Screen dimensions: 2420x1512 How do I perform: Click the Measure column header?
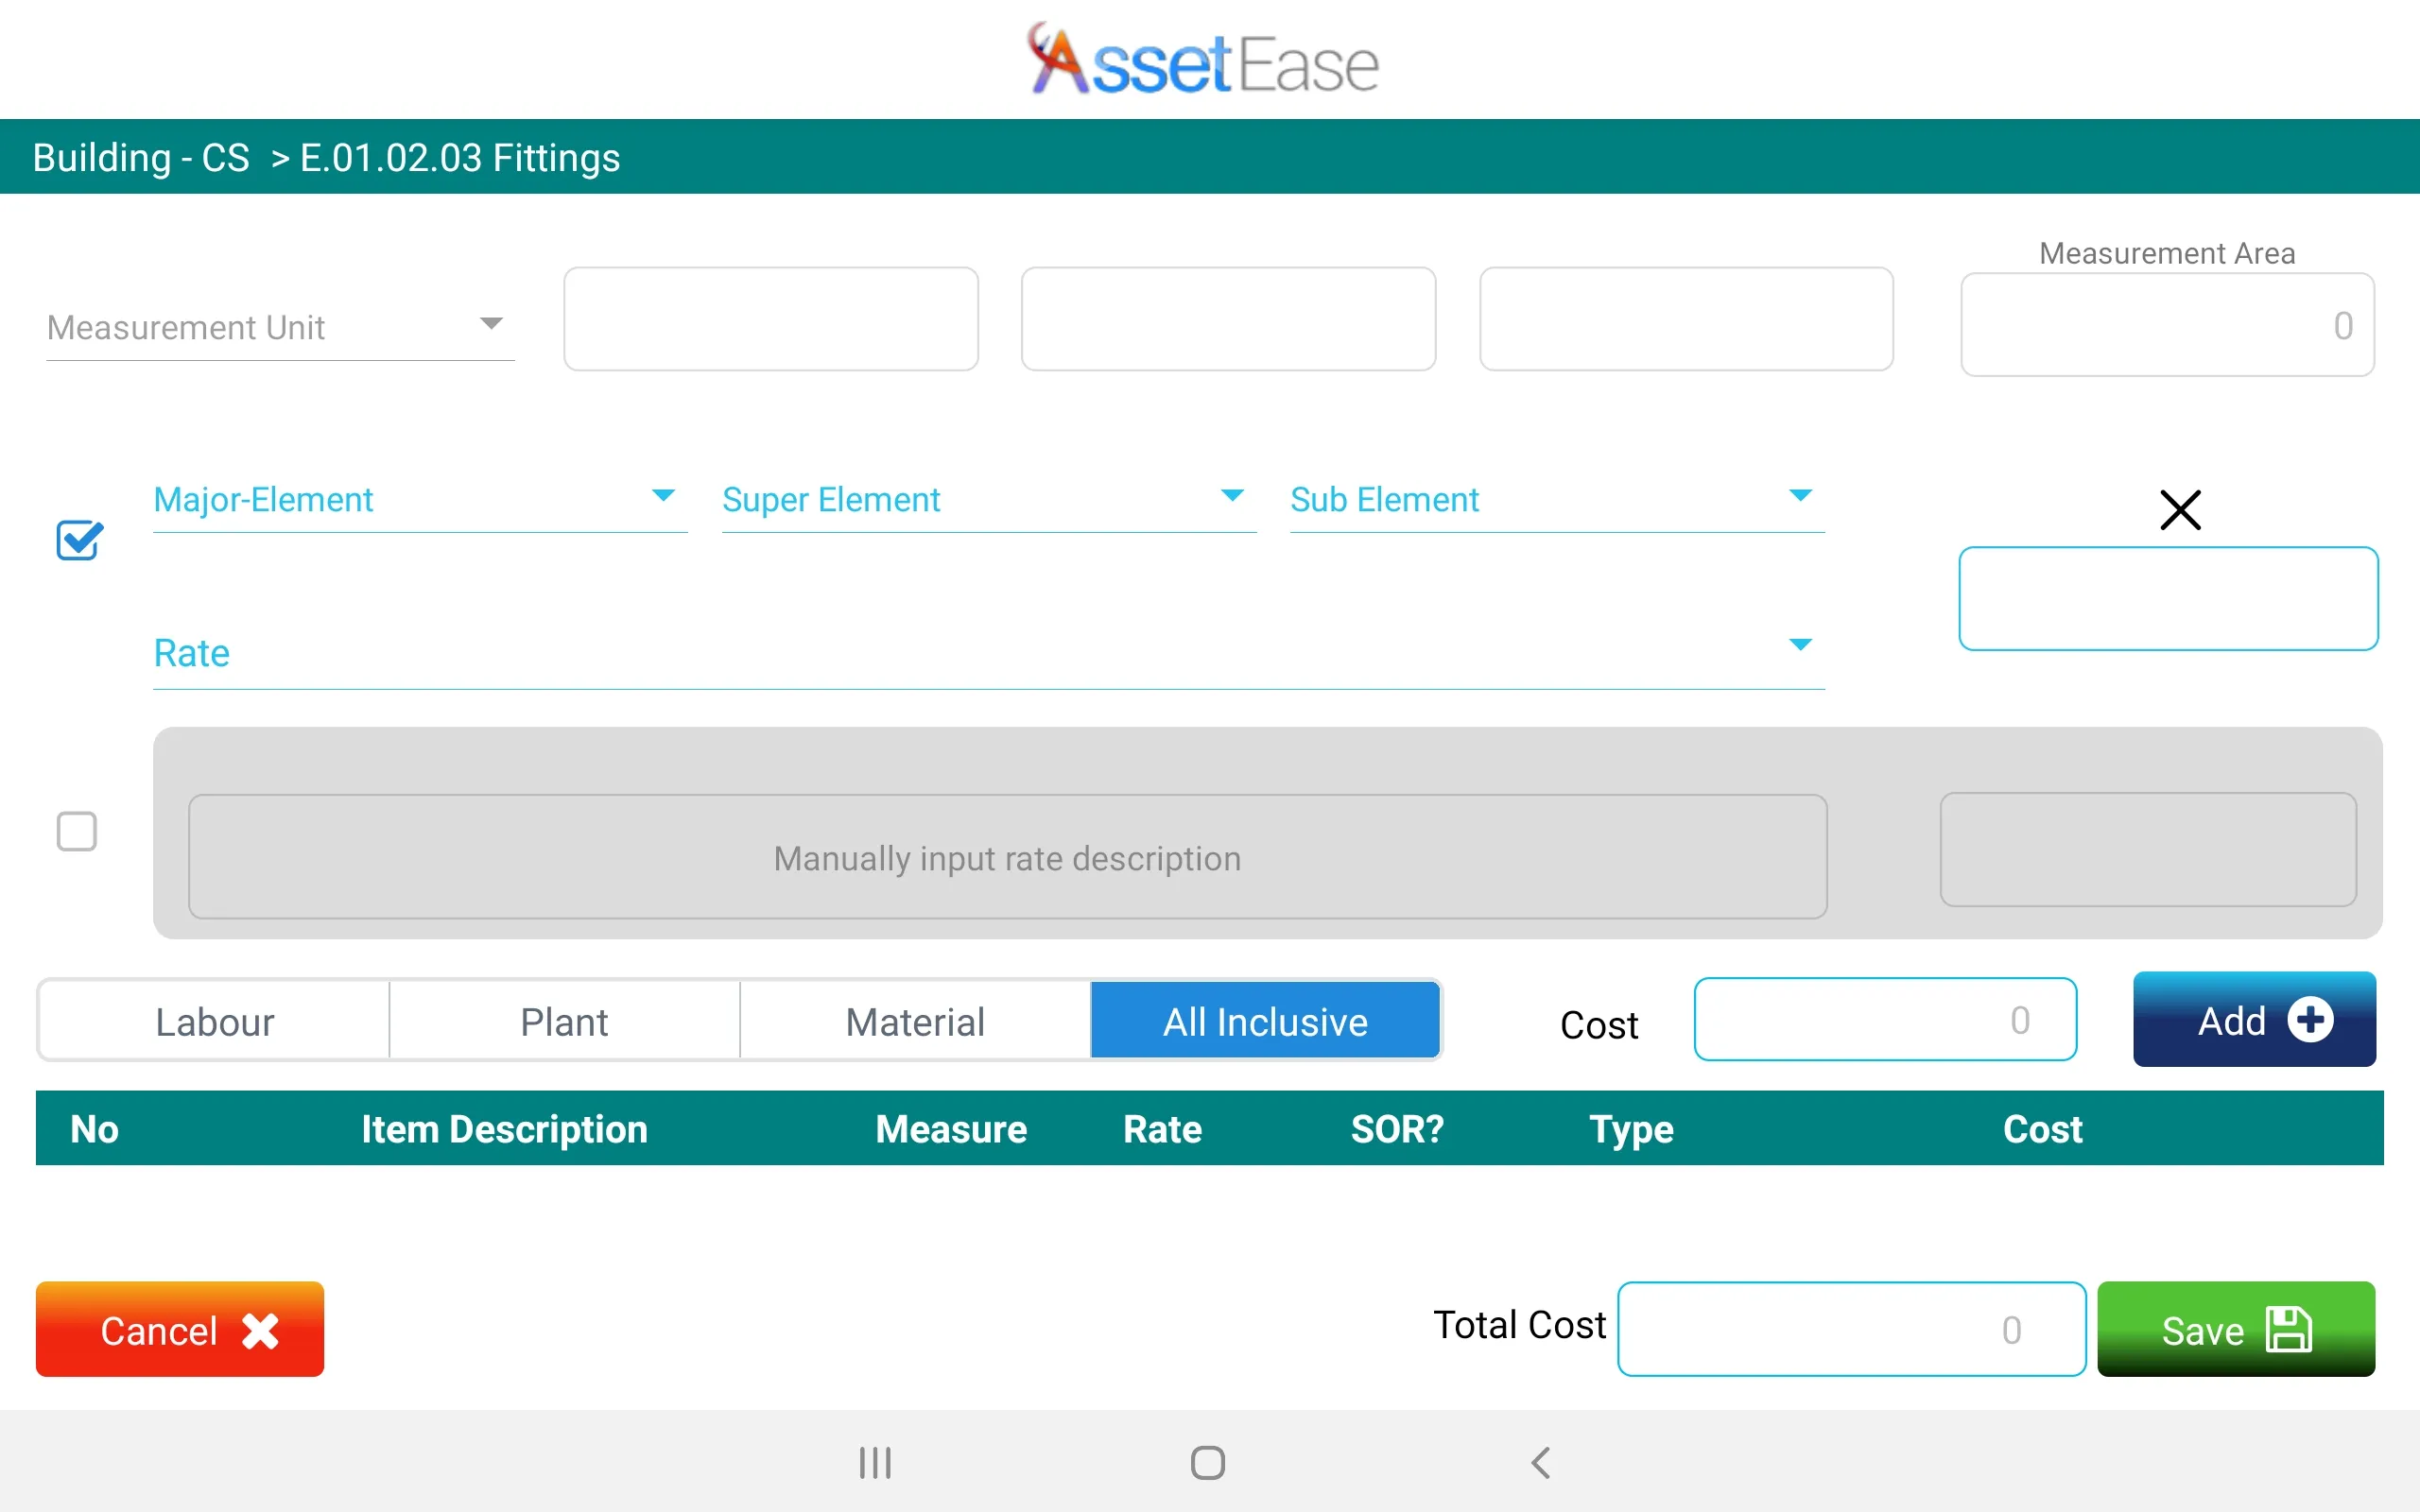click(951, 1129)
